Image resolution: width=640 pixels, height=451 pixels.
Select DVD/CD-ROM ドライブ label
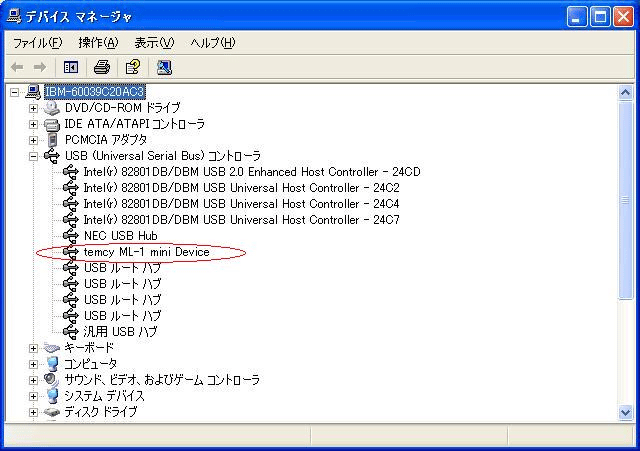(122, 108)
